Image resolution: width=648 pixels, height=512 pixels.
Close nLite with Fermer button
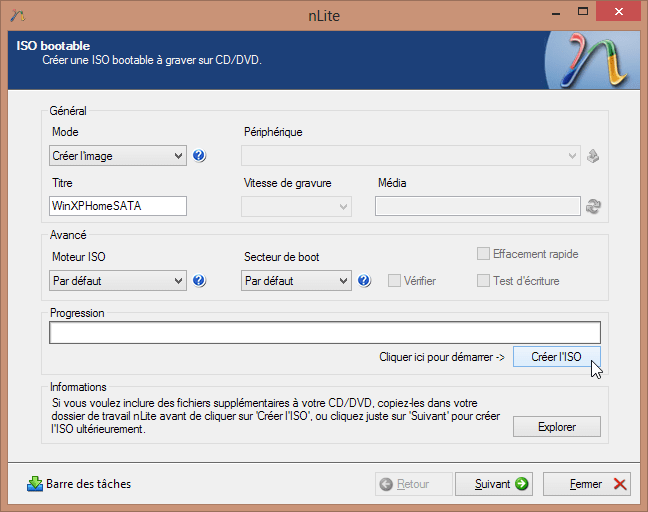click(x=587, y=484)
